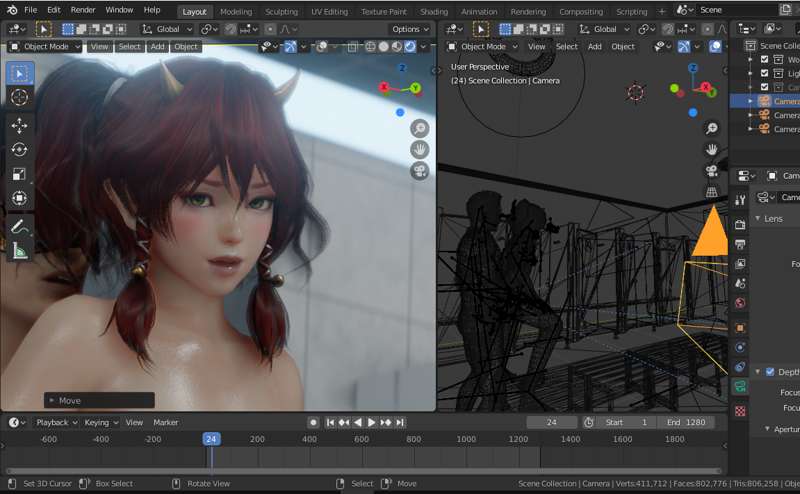Open the Output properties tab (printer icon)

click(740, 244)
